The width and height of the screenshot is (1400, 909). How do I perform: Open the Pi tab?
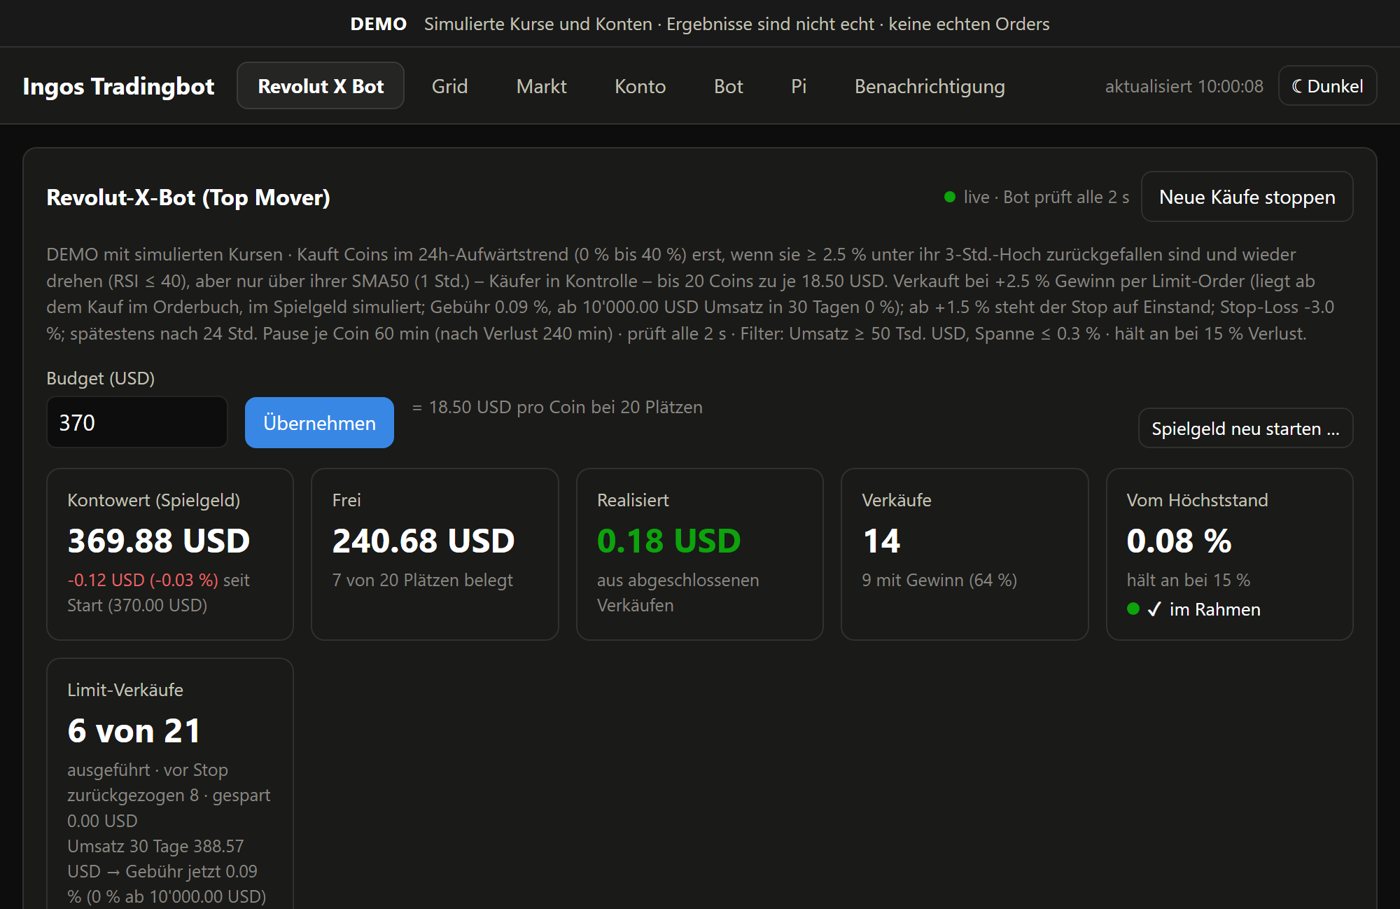799,86
